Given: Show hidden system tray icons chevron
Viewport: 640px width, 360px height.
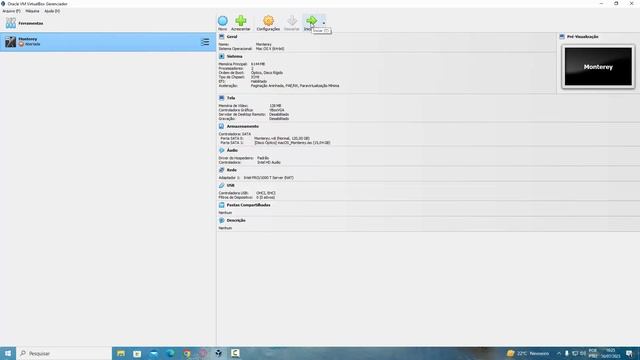Looking at the screenshot, I should pyautogui.click(x=558, y=353).
